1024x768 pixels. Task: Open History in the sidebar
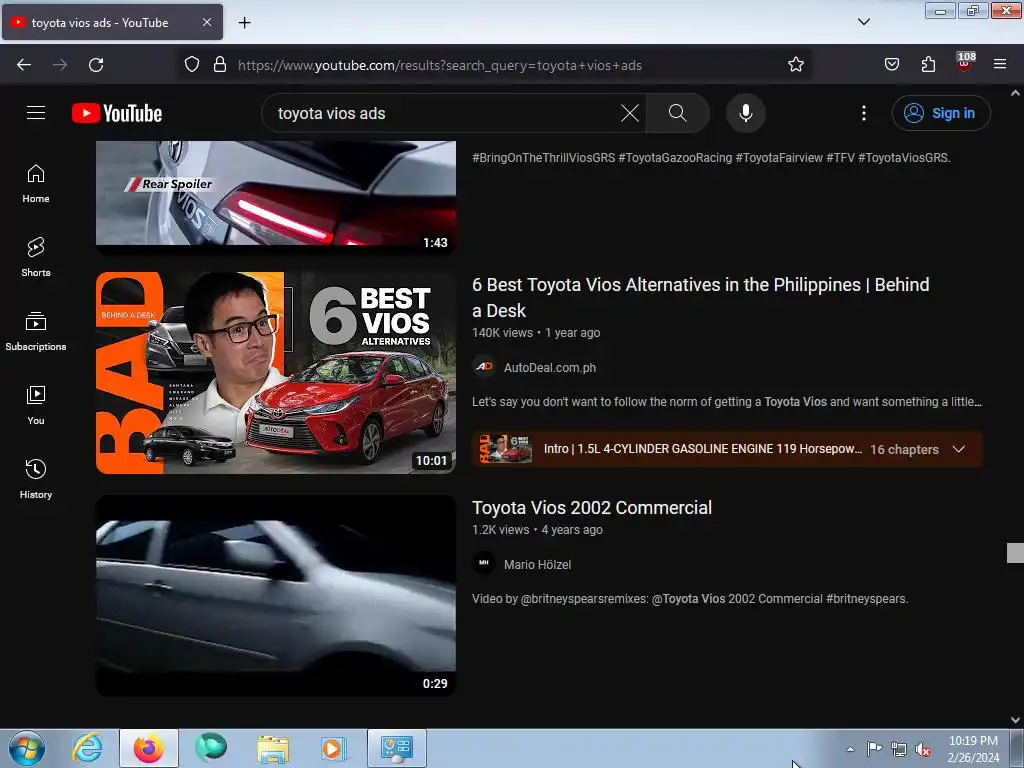click(36, 479)
